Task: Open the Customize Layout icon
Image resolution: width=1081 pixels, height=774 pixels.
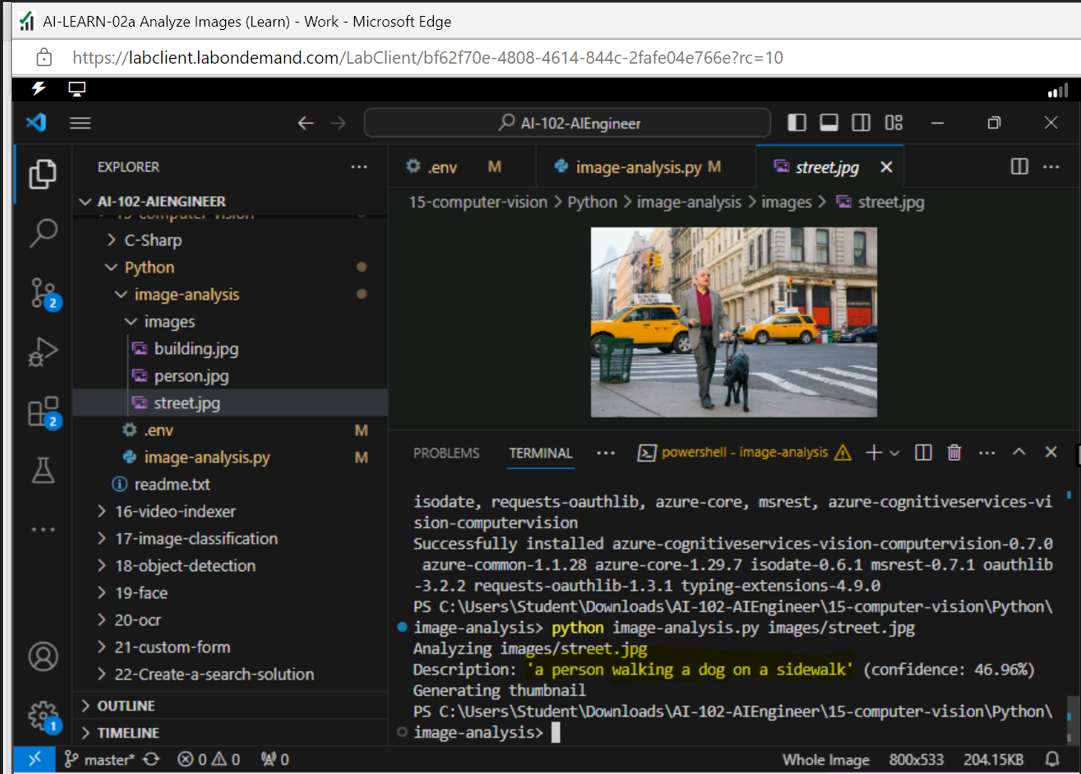Action: (893, 123)
